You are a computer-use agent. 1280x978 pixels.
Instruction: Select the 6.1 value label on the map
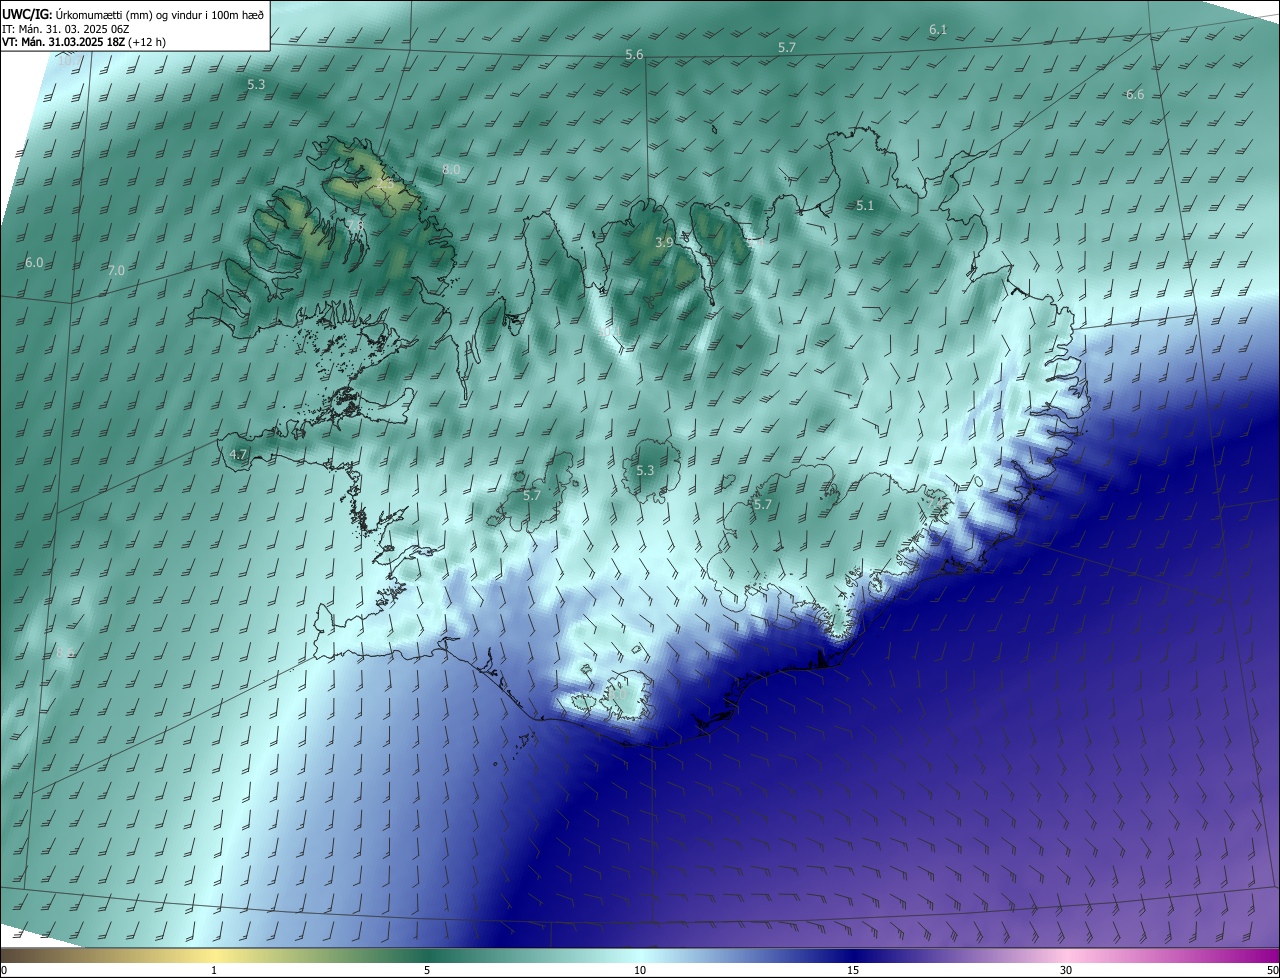[x=938, y=30]
